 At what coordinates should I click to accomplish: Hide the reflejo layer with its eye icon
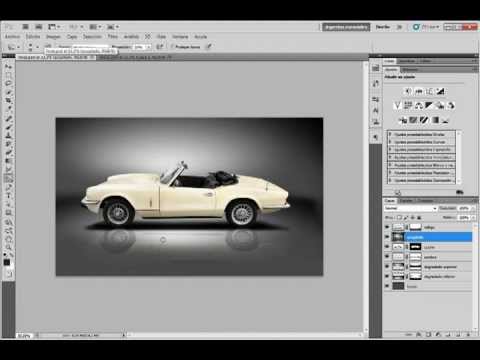pyautogui.click(x=387, y=227)
